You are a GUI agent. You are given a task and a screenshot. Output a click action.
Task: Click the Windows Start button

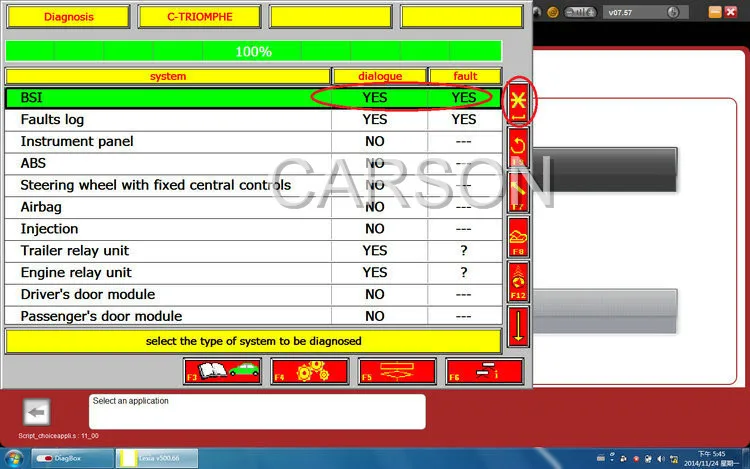coord(14,458)
